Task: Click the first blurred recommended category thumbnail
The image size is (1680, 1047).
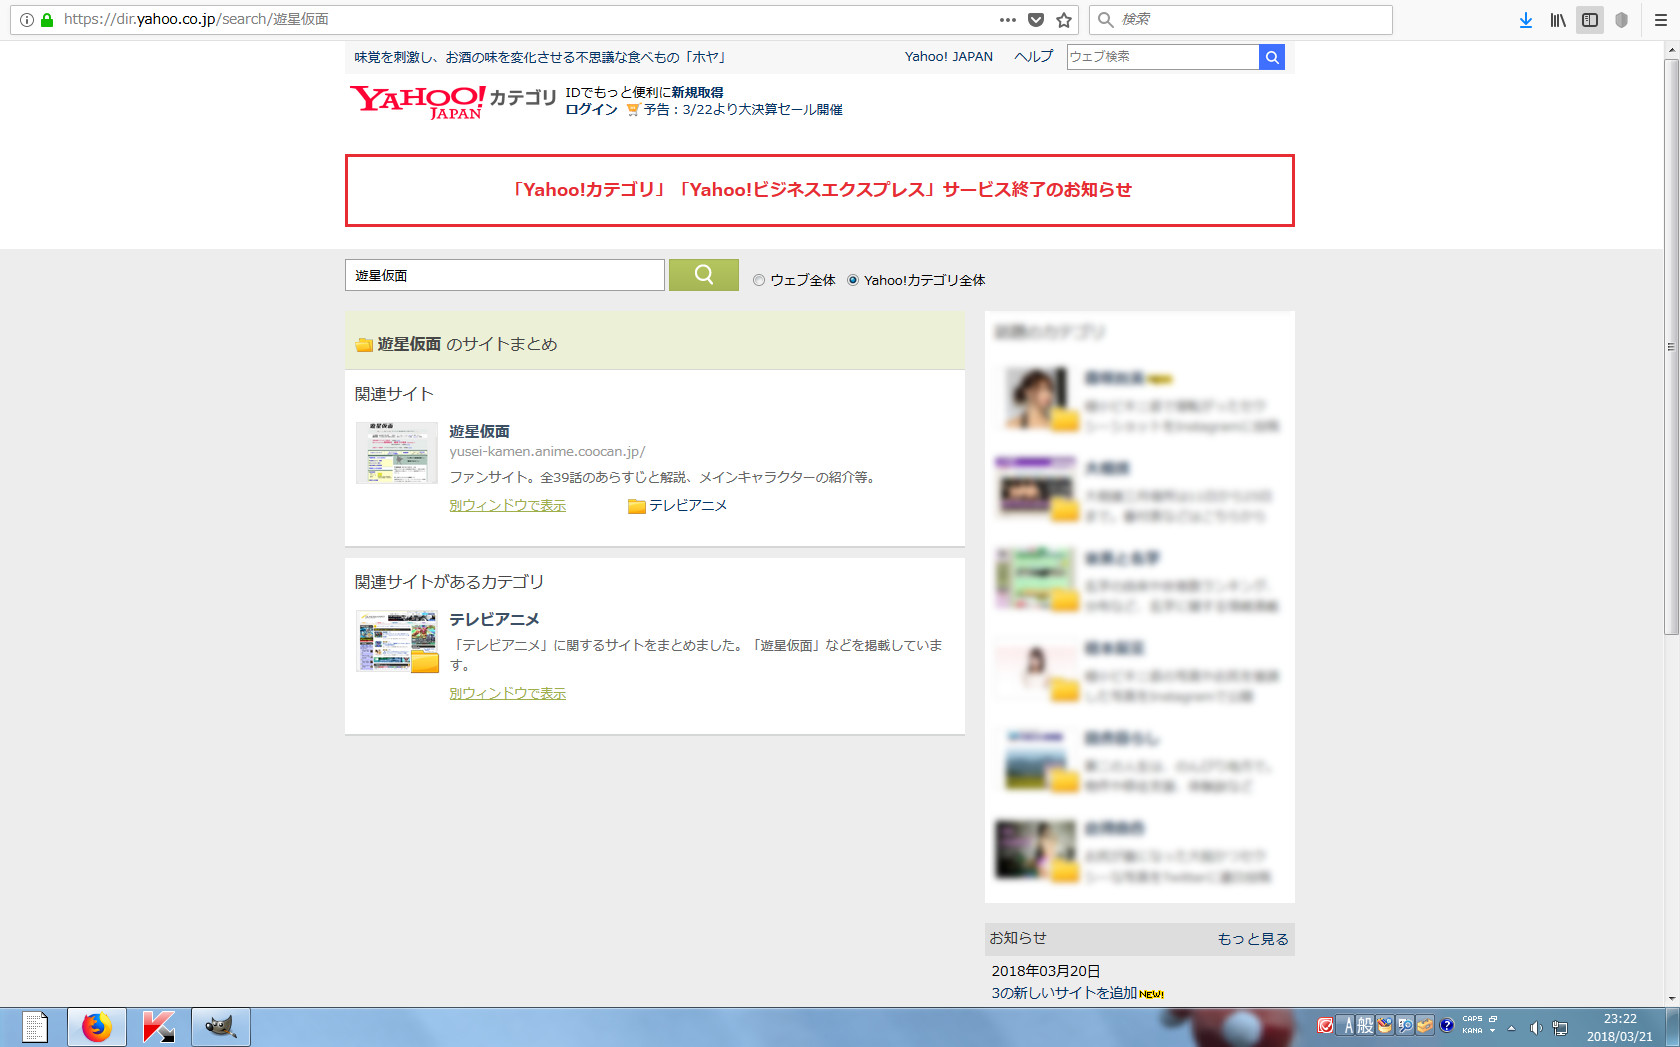Action: pyautogui.click(x=1036, y=398)
